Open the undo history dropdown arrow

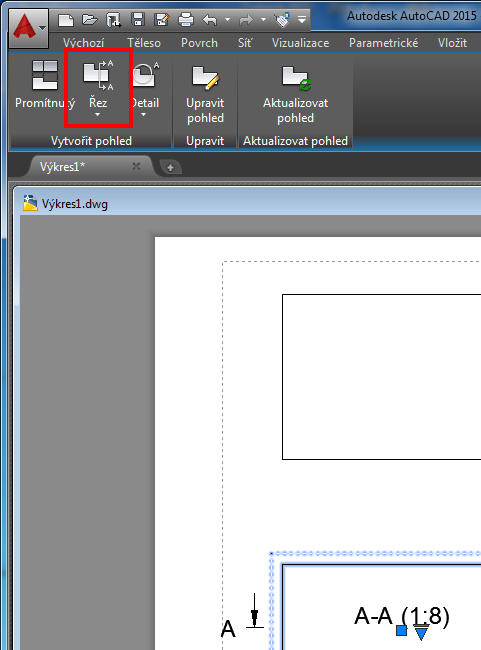[227, 19]
